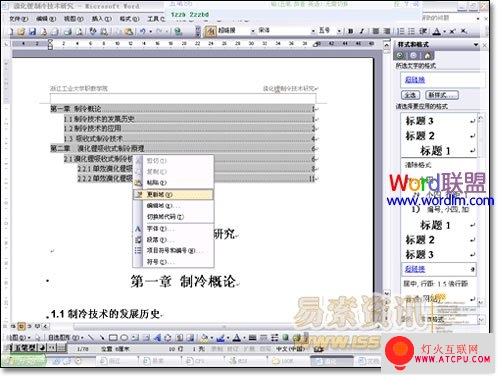Viewport: 500px width, 378px height.
Task: Click the font color A swatch
Action: (x=437, y=31)
